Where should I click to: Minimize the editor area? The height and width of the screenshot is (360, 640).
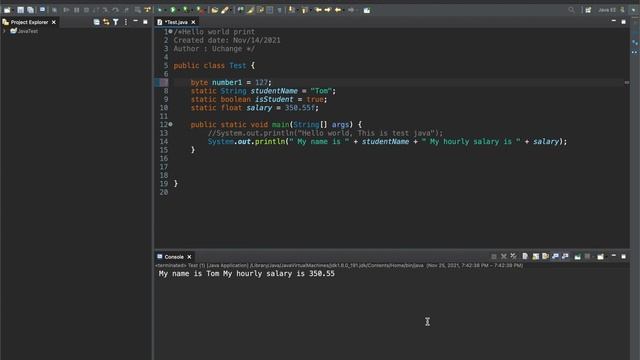(614, 21)
